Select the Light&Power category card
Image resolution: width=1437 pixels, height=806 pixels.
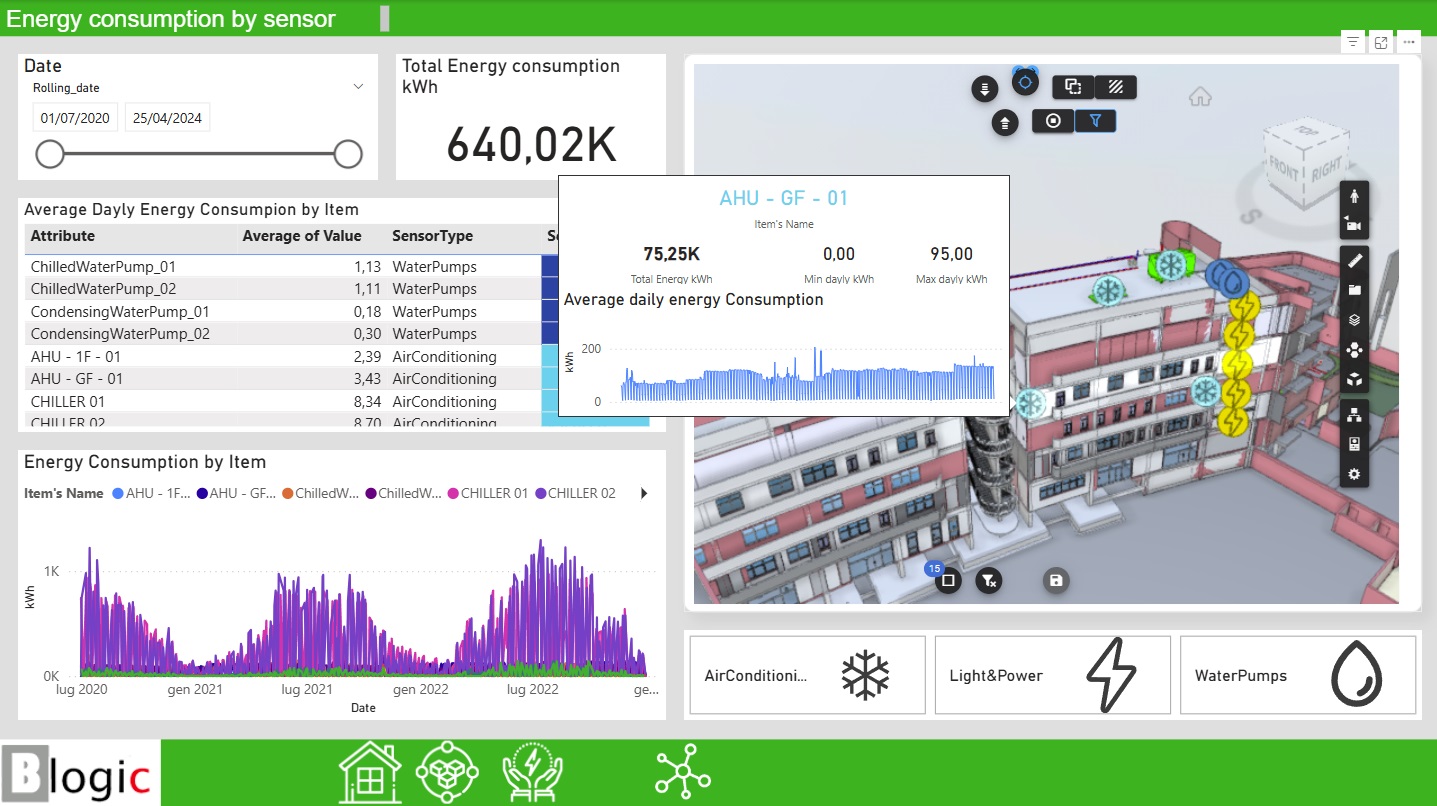[x=1052, y=675]
